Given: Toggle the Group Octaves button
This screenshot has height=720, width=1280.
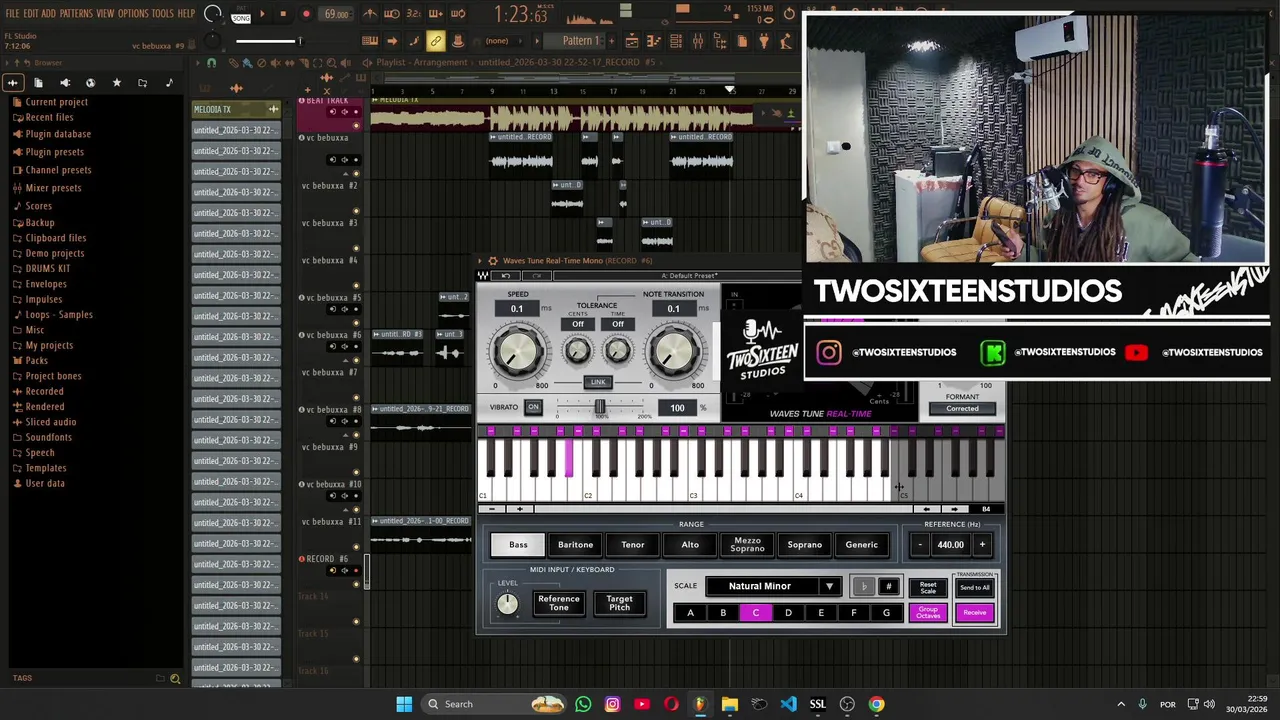Looking at the screenshot, I should coord(928,613).
